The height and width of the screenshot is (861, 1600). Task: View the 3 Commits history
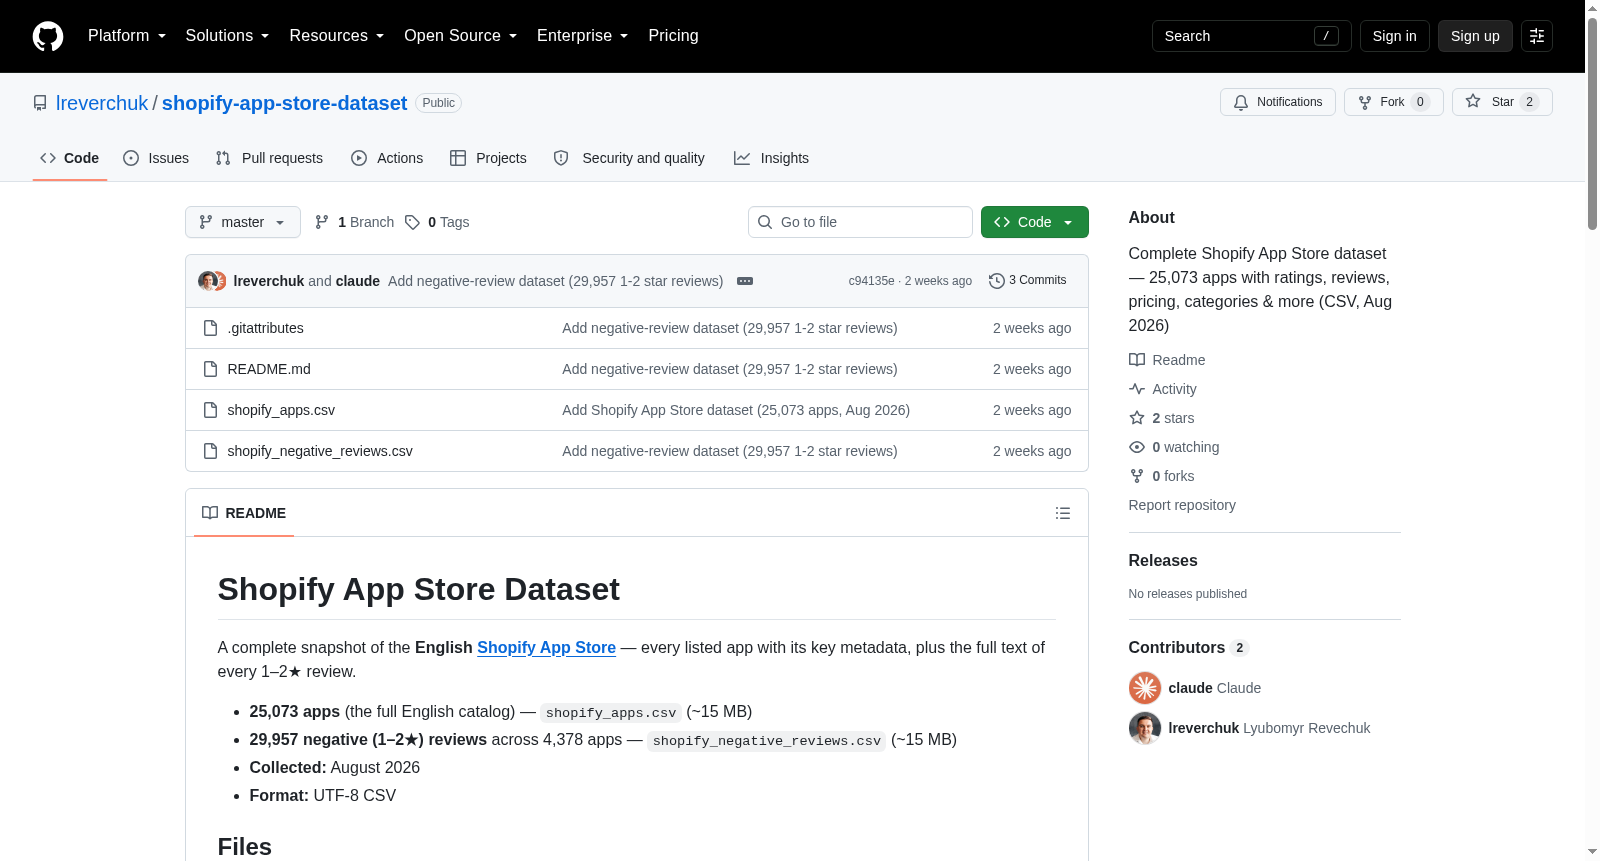(1027, 281)
